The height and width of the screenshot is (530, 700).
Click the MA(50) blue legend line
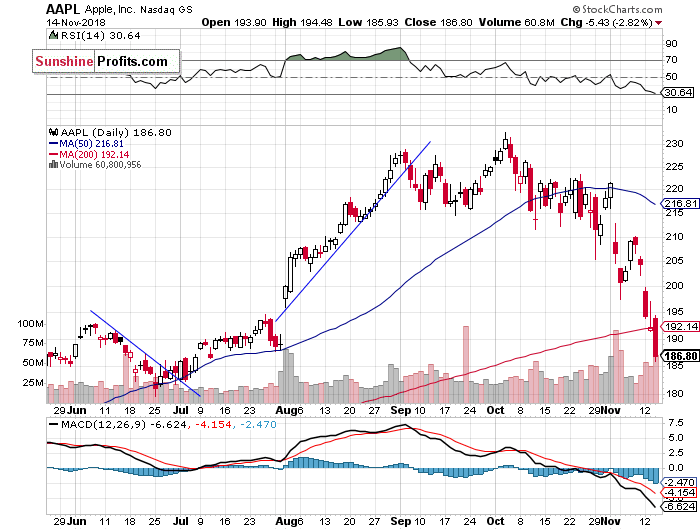pyautogui.click(x=54, y=143)
